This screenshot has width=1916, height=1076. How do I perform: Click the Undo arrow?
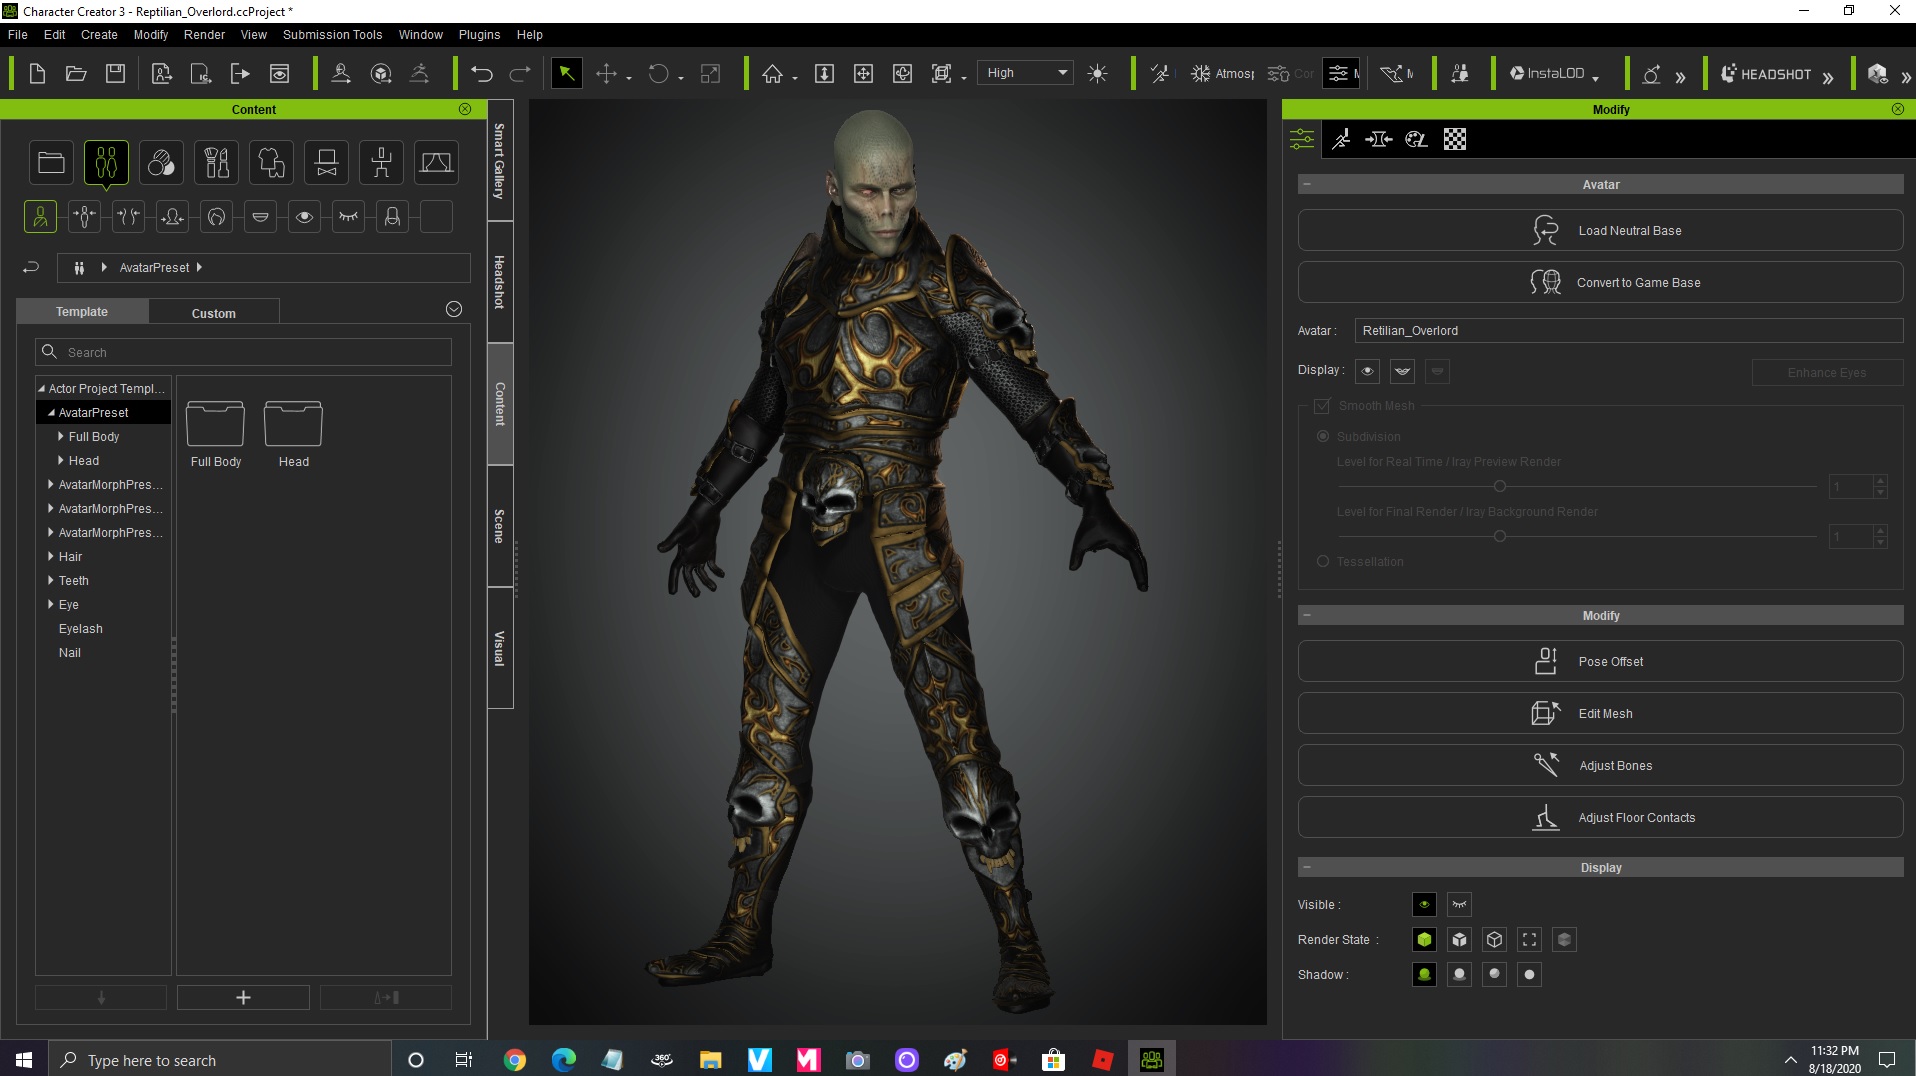[482, 73]
